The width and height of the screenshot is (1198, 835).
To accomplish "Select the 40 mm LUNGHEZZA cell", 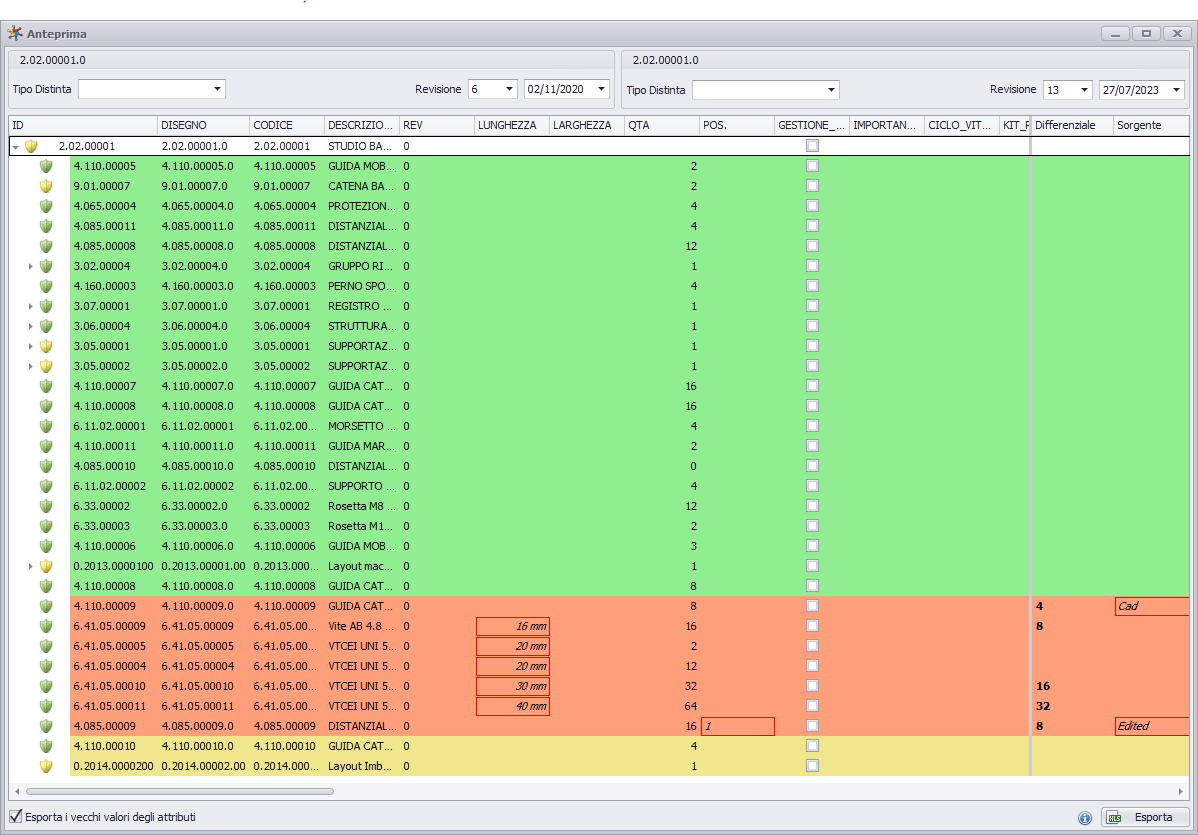I will pos(513,707).
